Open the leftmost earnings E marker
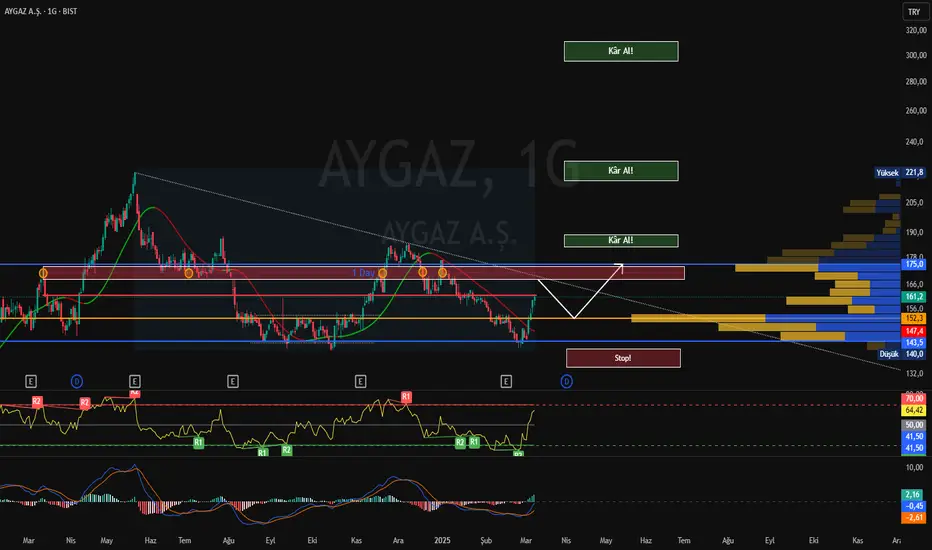 coord(31,381)
